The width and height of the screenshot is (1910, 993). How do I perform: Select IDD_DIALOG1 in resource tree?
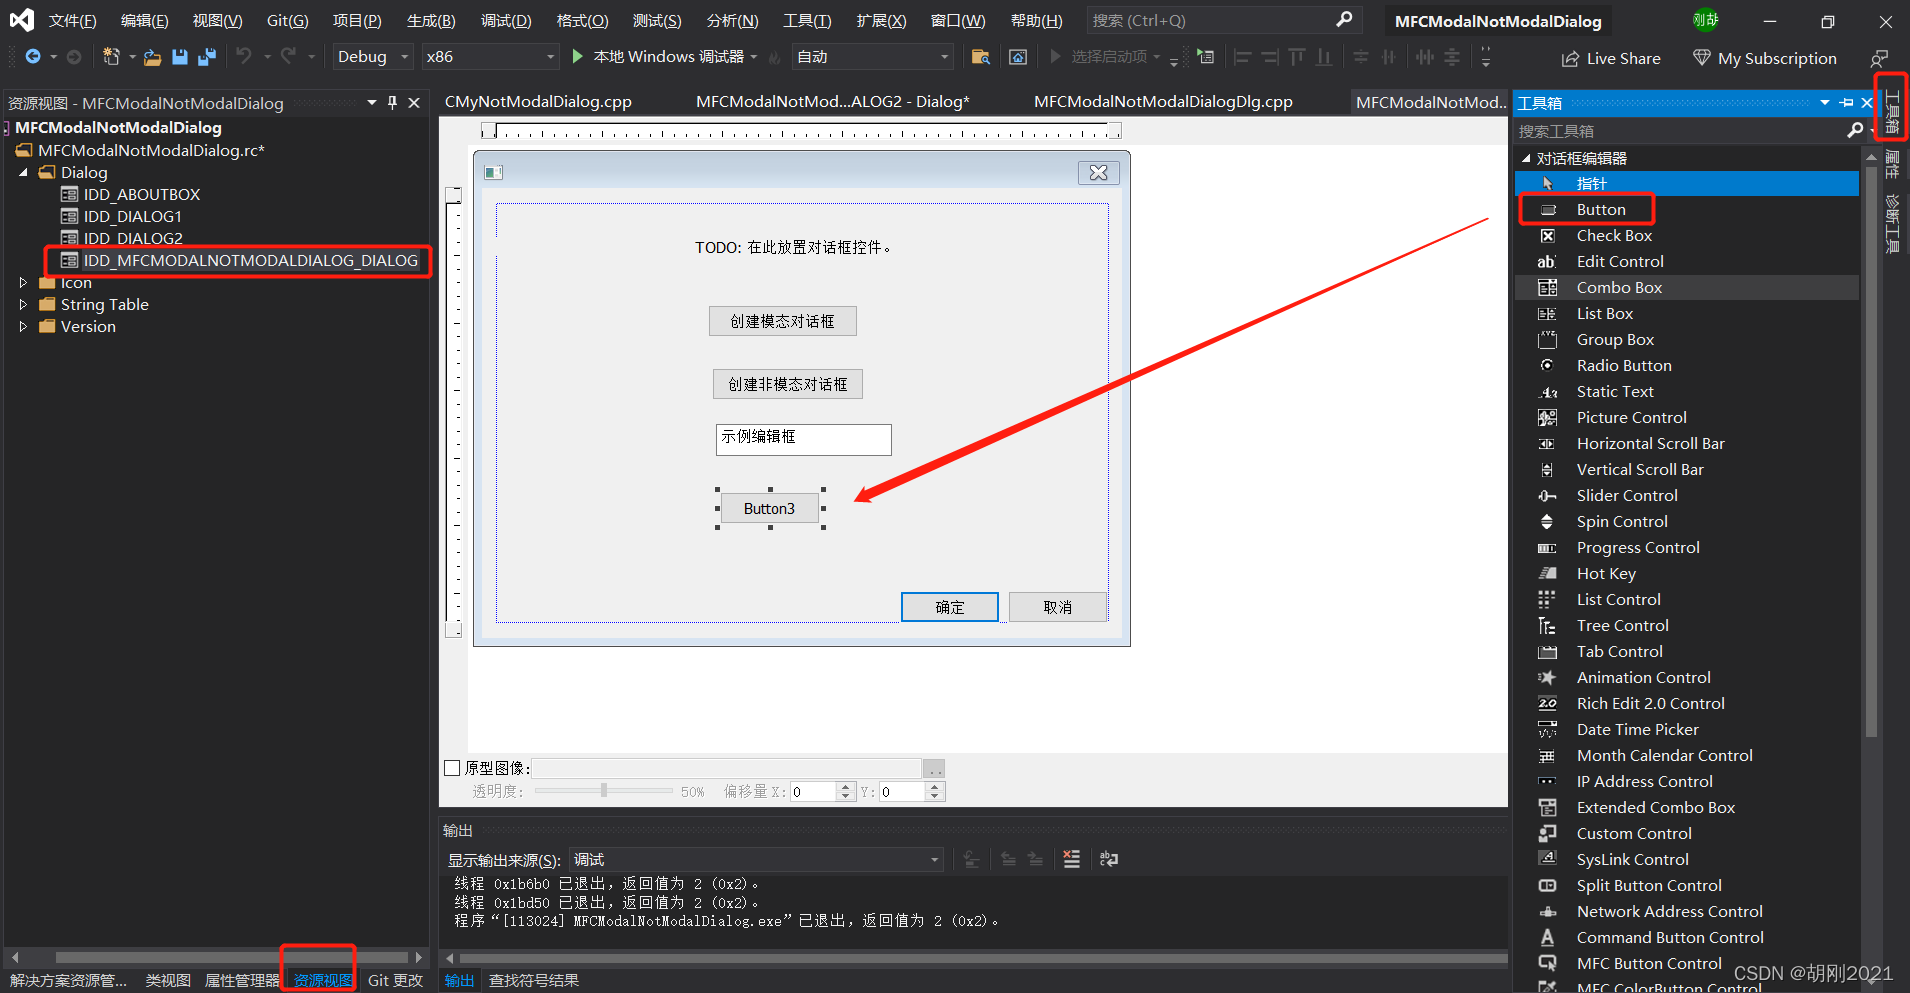pyautogui.click(x=132, y=217)
